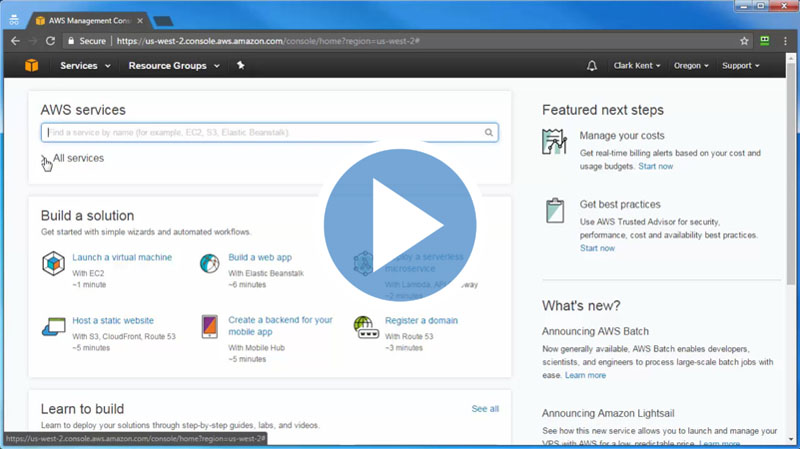Open the notifications bell
Screen dimensions: 800x449
coord(592,66)
